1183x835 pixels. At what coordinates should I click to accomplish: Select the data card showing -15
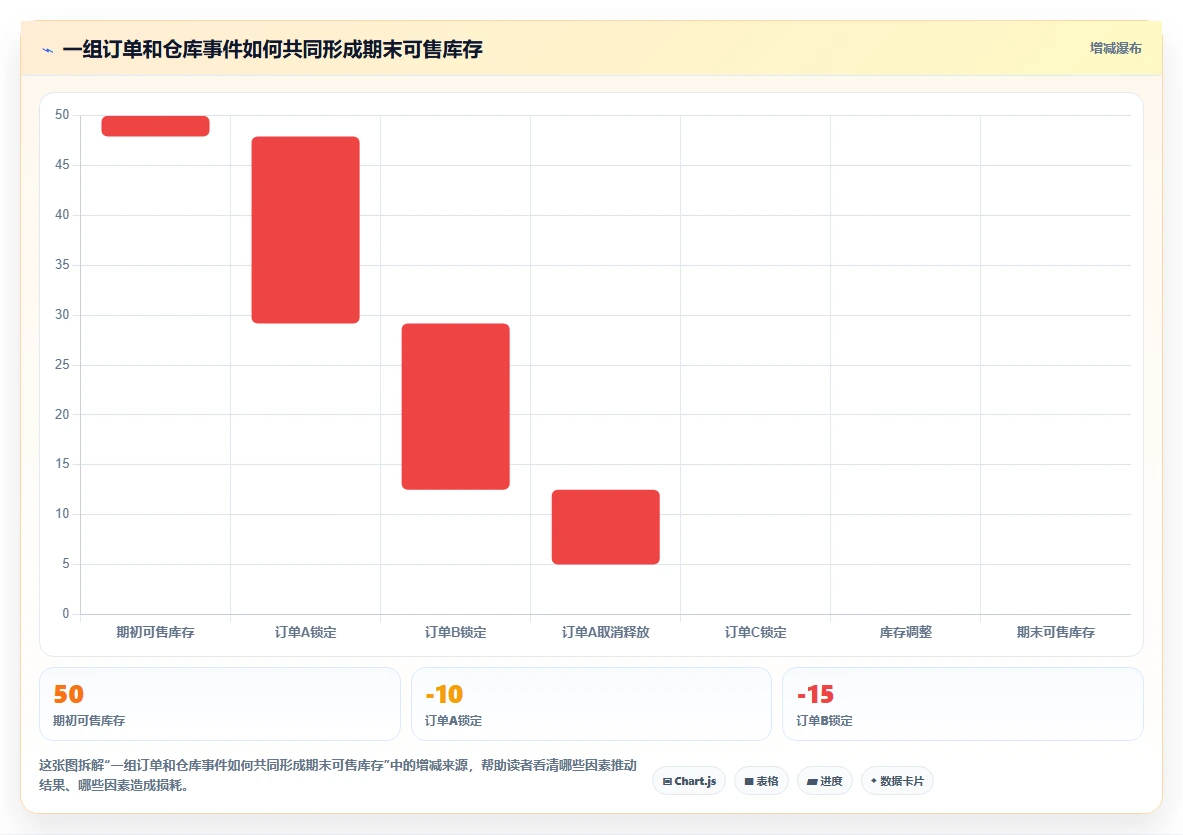963,704
